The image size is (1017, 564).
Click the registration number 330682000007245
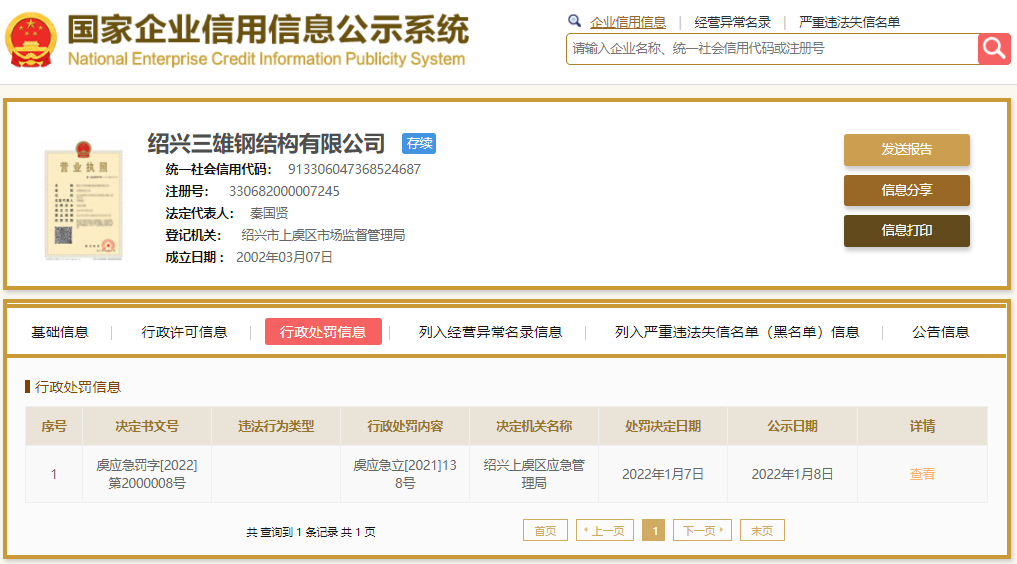pyautogui.click(x=284, y=192)
